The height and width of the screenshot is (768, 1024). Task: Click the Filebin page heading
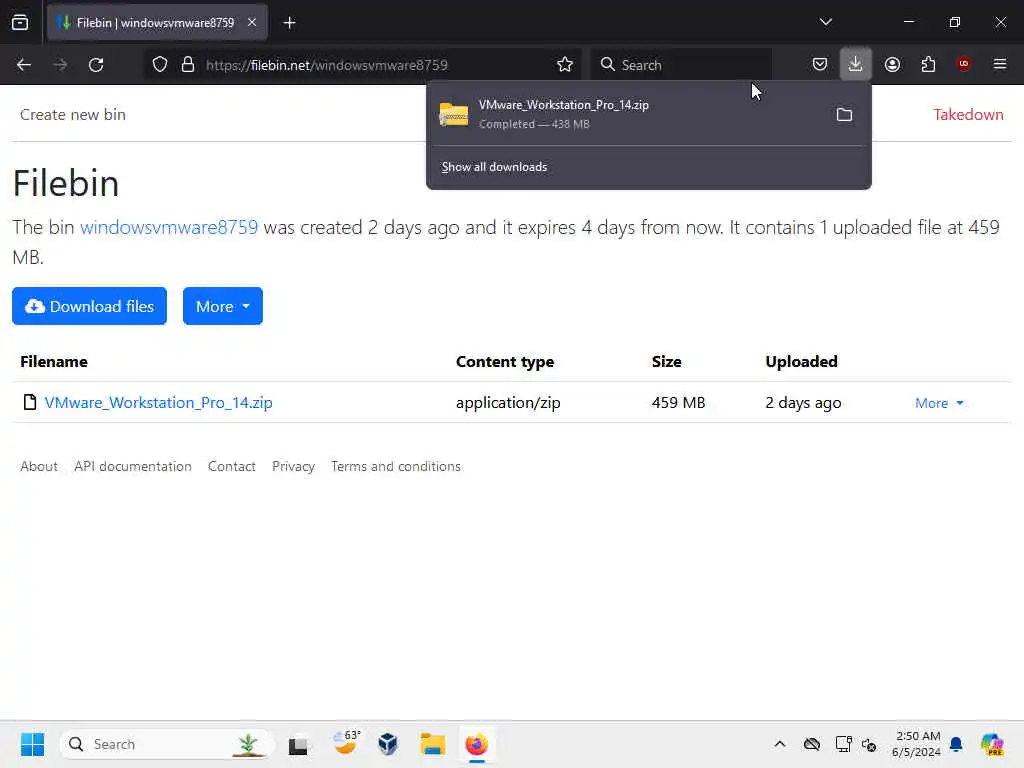66,183
